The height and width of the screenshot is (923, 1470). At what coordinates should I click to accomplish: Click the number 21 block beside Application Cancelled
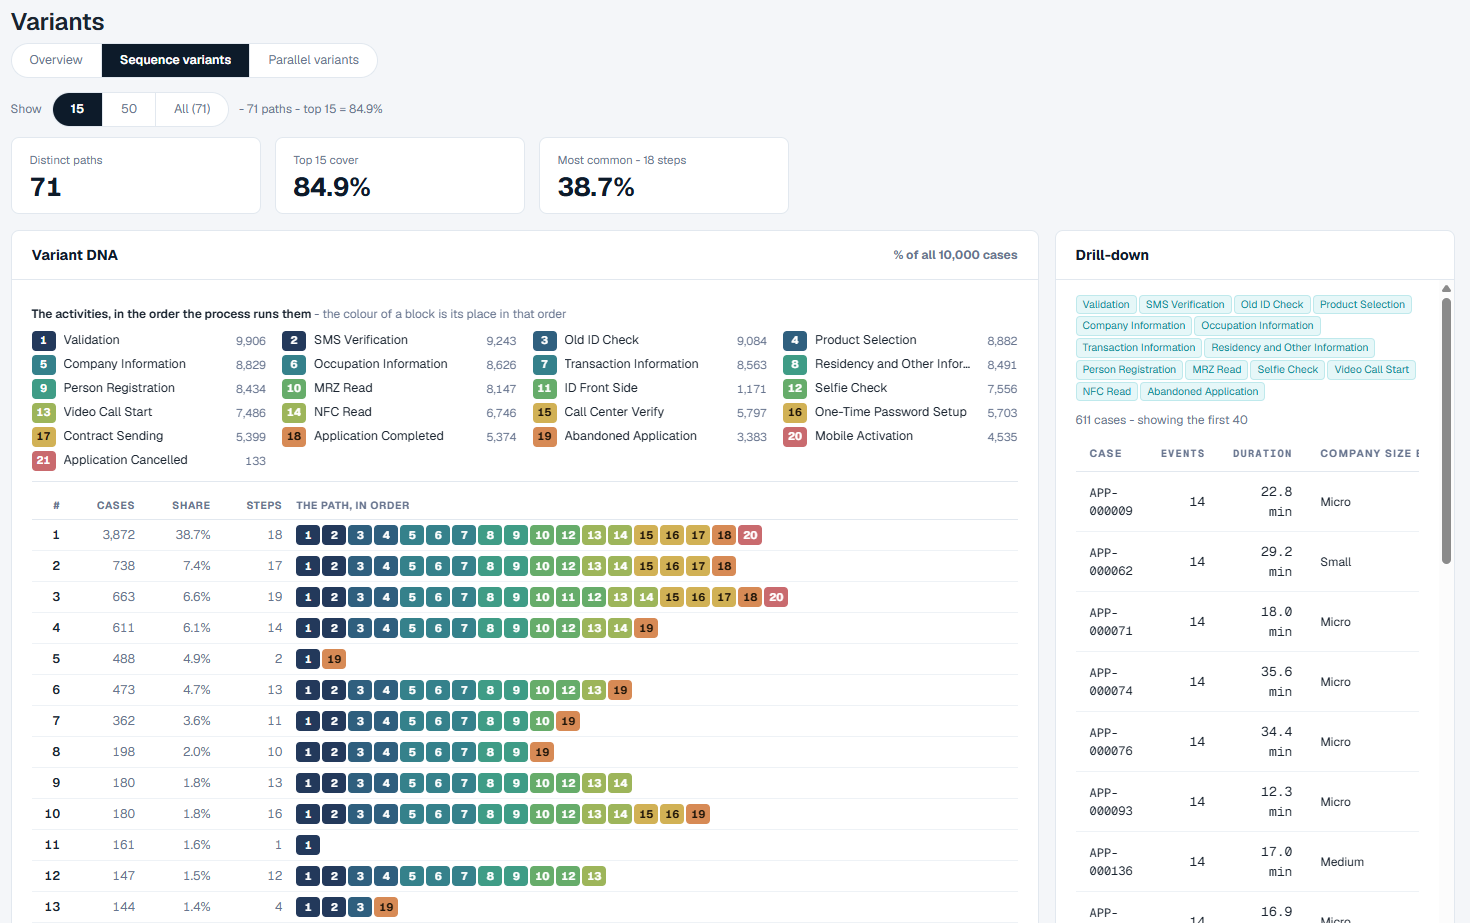coord(43,460)
